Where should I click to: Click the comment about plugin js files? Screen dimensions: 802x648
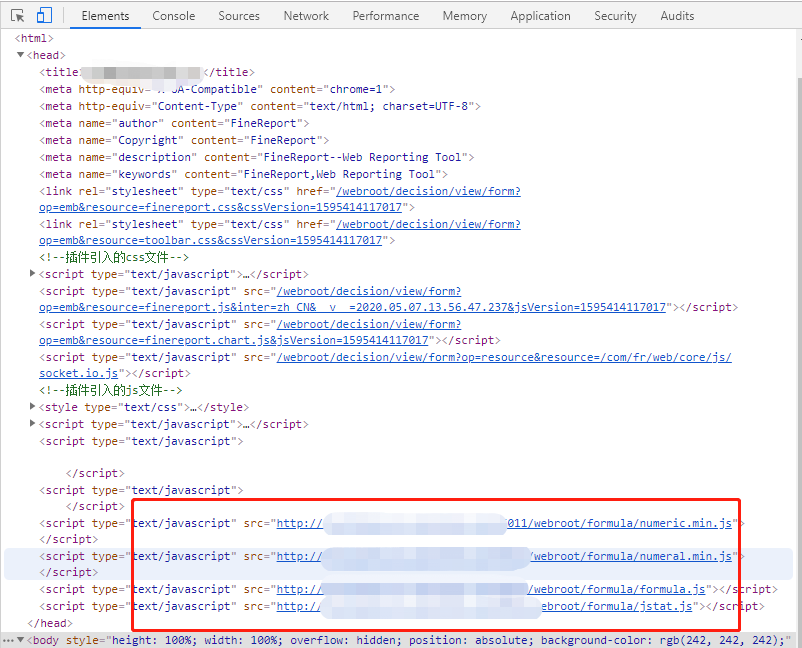(x=110, y=390)
